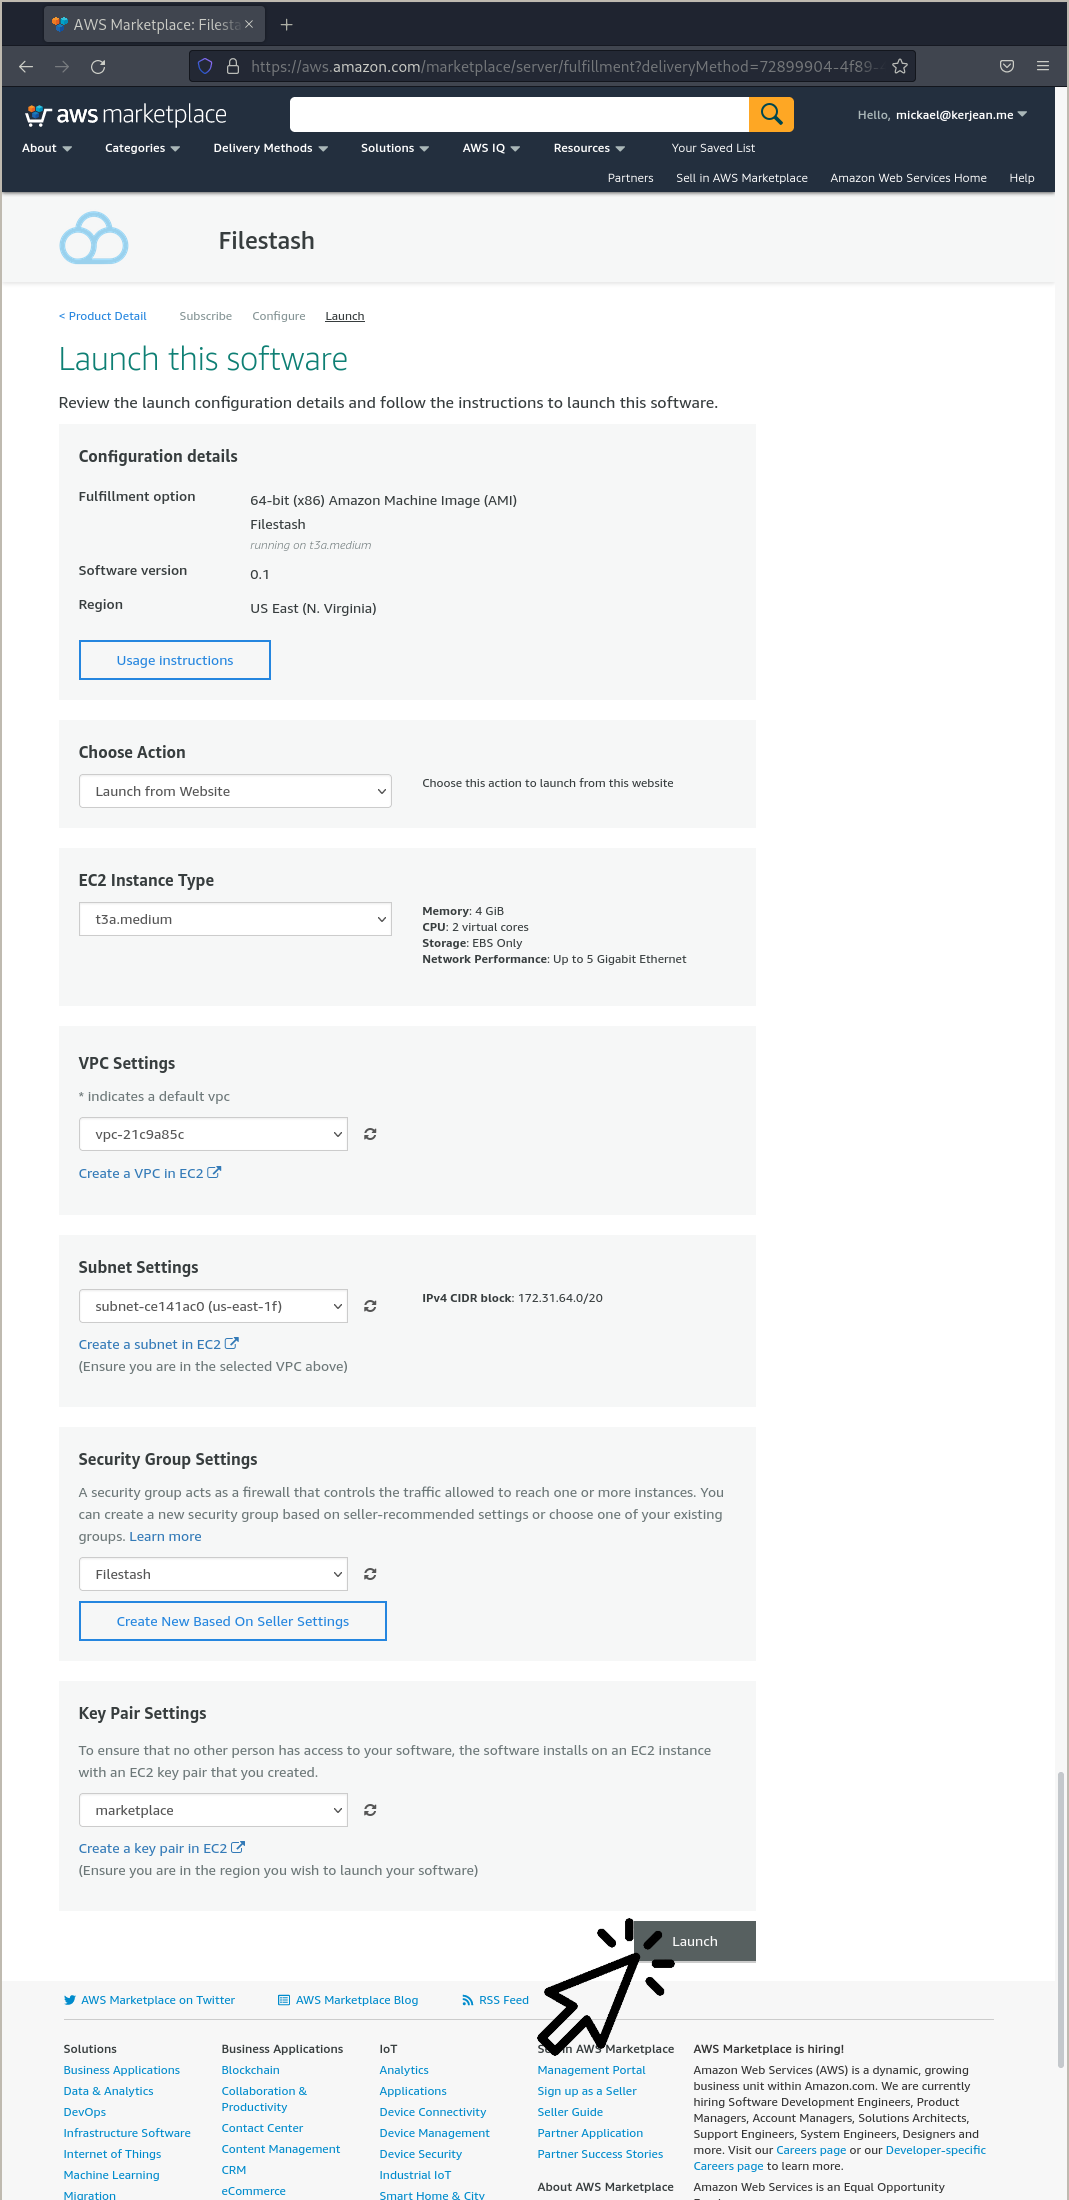Refresh the VPC list
This screenshot has width=1069, height=2200.
370,1134
